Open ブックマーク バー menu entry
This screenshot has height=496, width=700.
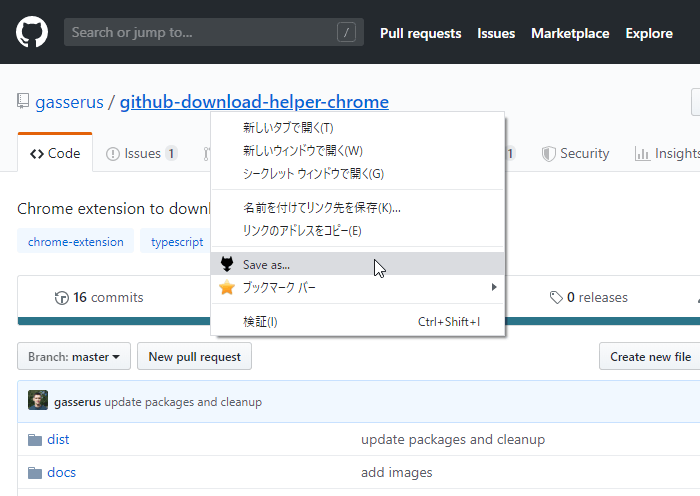[x=358, y=287]
